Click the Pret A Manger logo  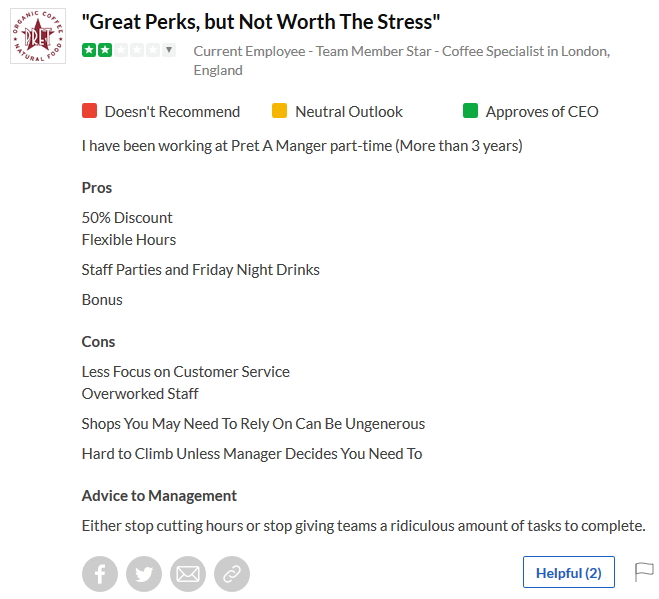pyautogui.click(x=37, y=36)
